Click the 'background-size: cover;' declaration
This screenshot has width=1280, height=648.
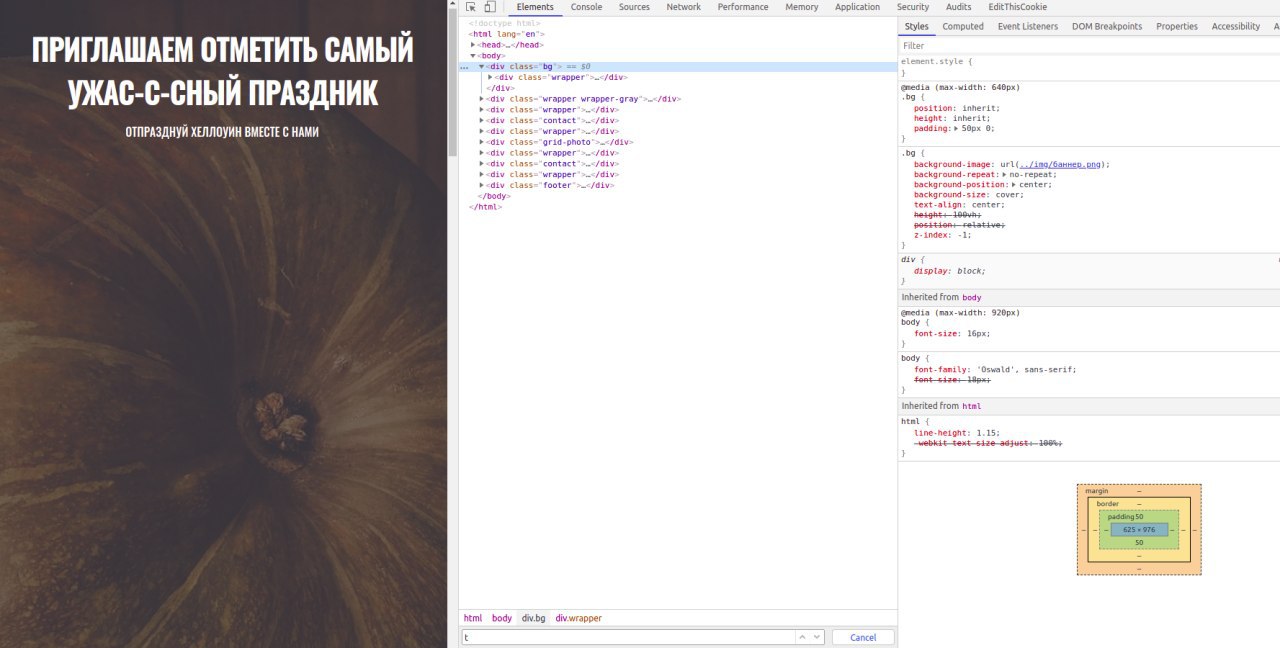[969, 195]
